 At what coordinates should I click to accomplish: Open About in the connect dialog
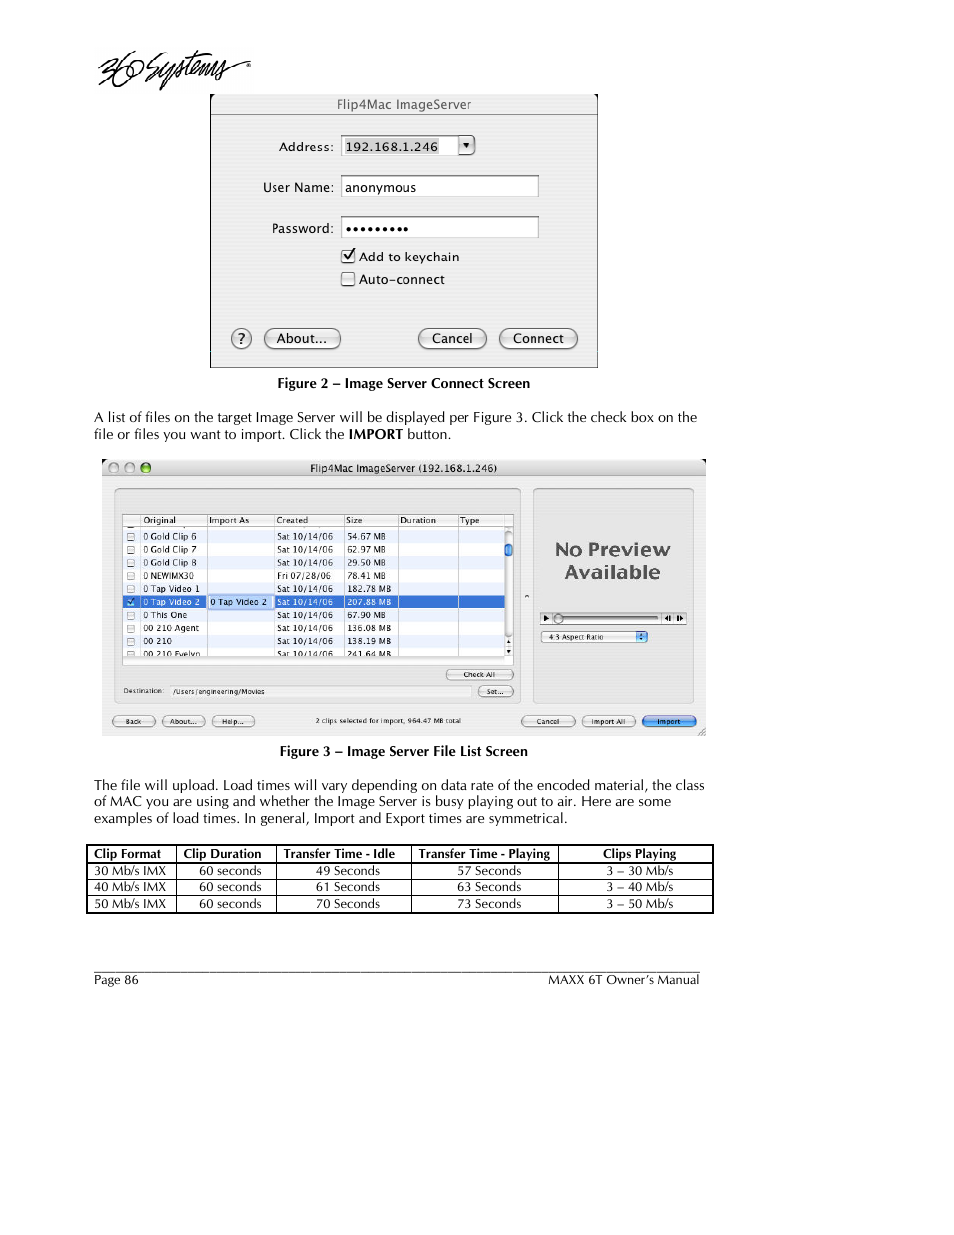click(302, 338)
